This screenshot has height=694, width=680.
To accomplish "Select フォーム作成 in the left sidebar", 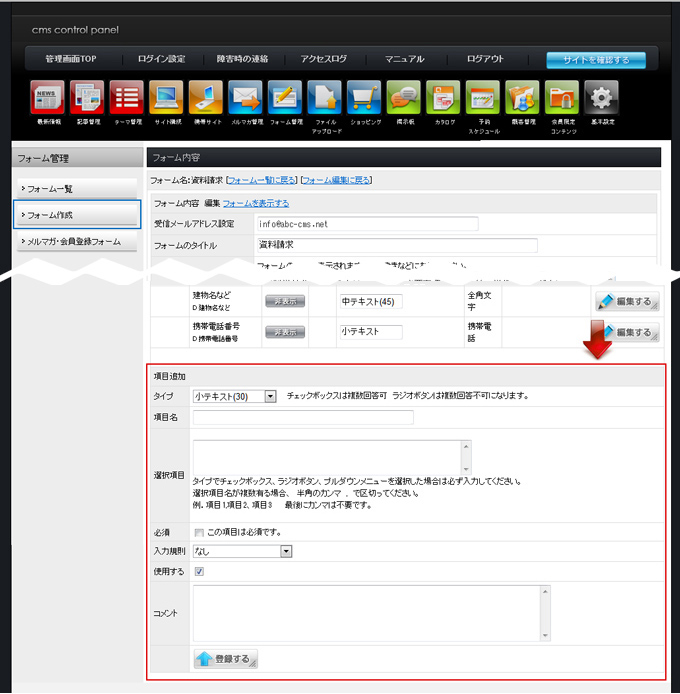I will pyautogui.click(x=77, y=214).
